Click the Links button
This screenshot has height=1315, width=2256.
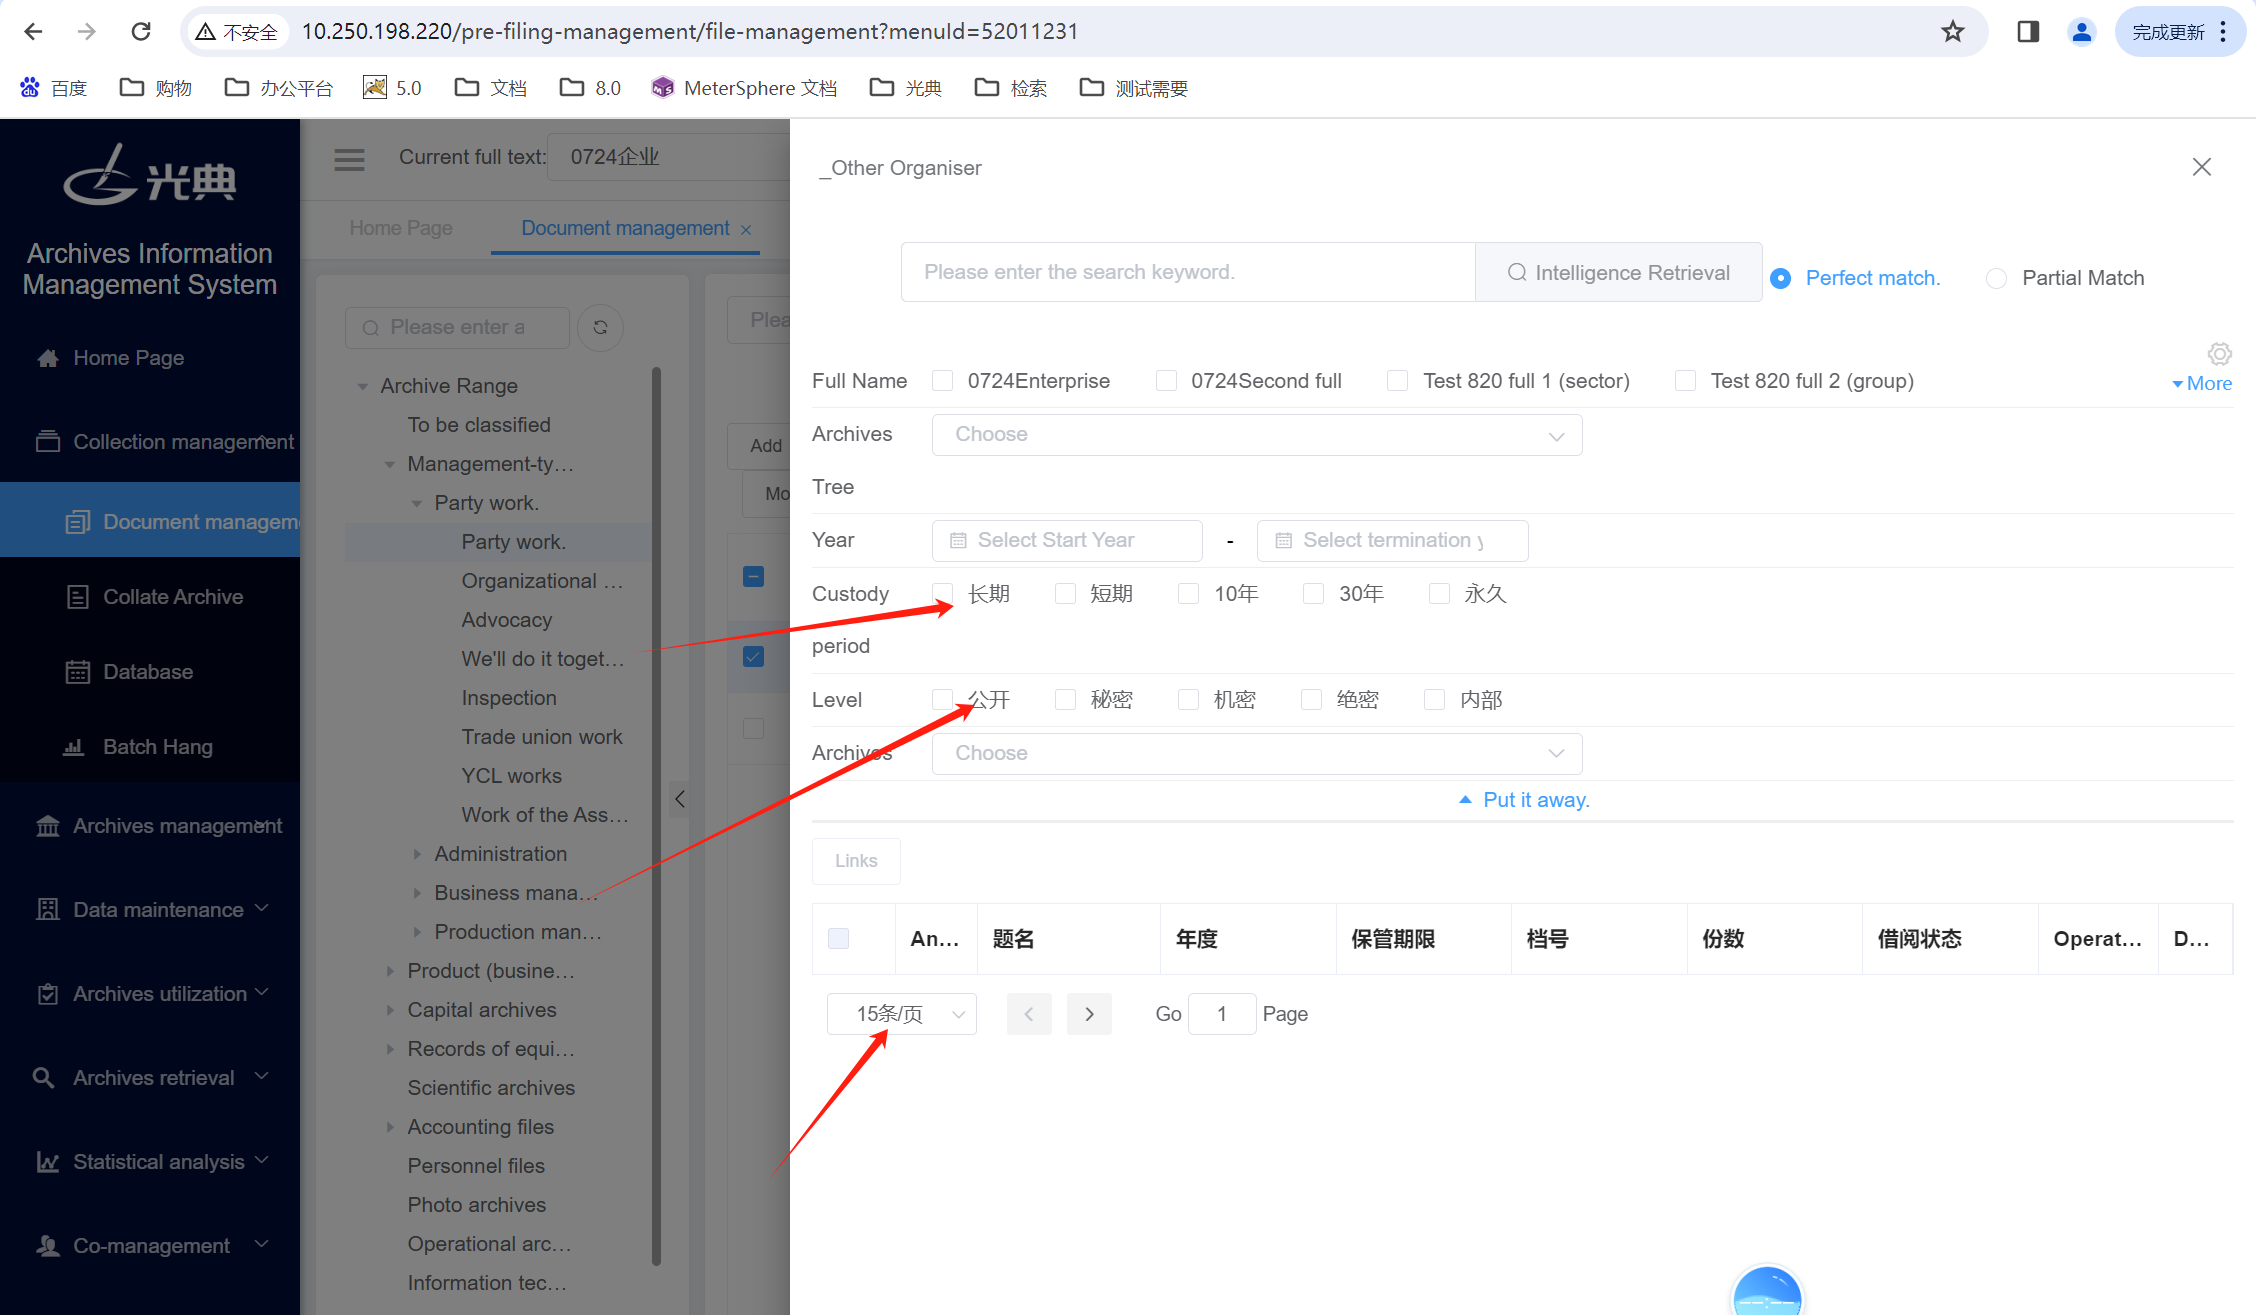click(x=856, y=861)
